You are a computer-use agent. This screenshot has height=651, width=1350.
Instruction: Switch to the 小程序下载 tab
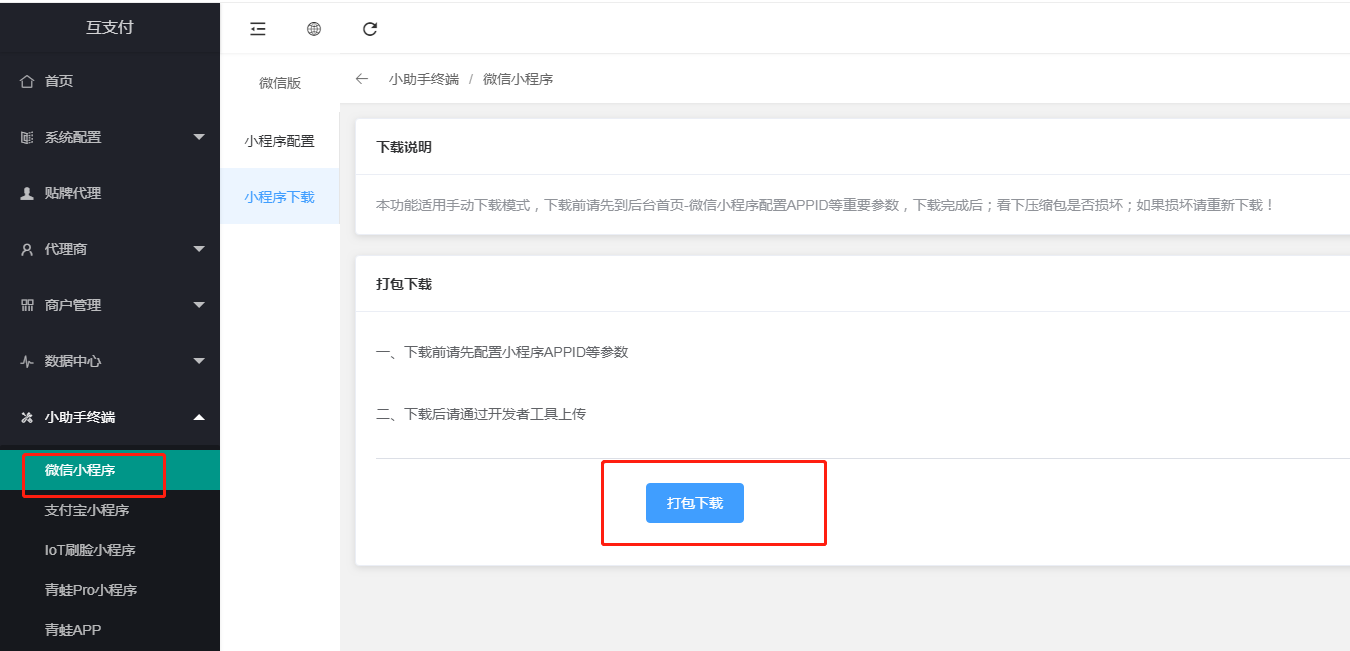point(280,197)
